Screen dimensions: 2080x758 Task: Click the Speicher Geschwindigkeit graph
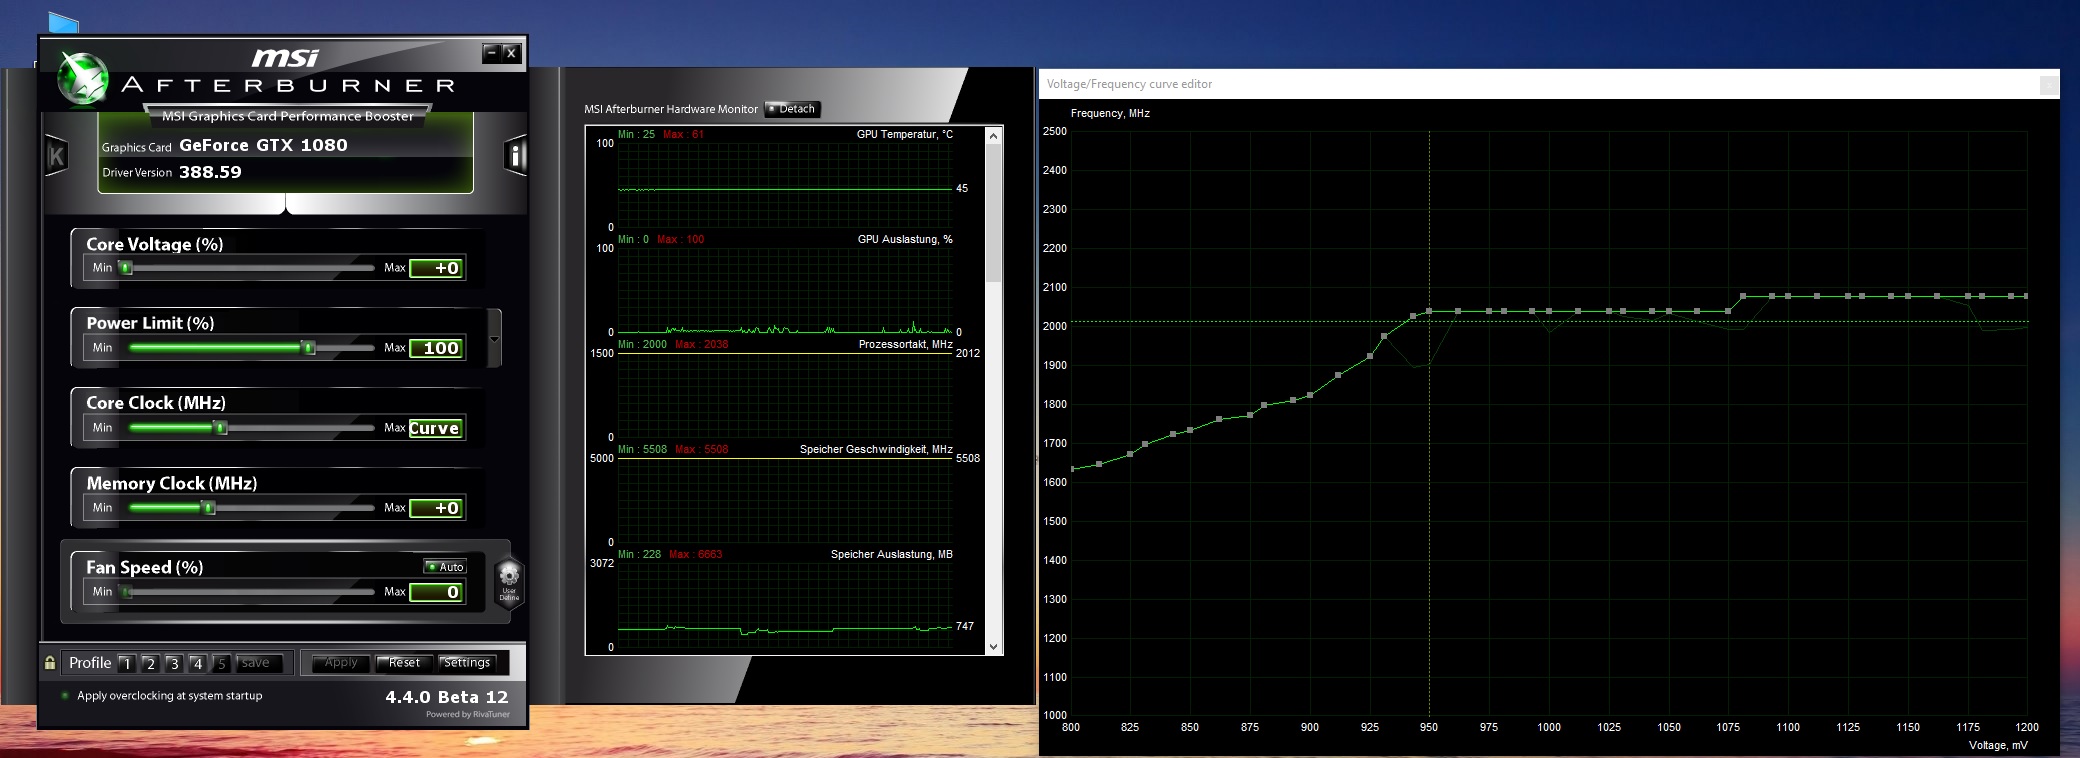[785, 500]
